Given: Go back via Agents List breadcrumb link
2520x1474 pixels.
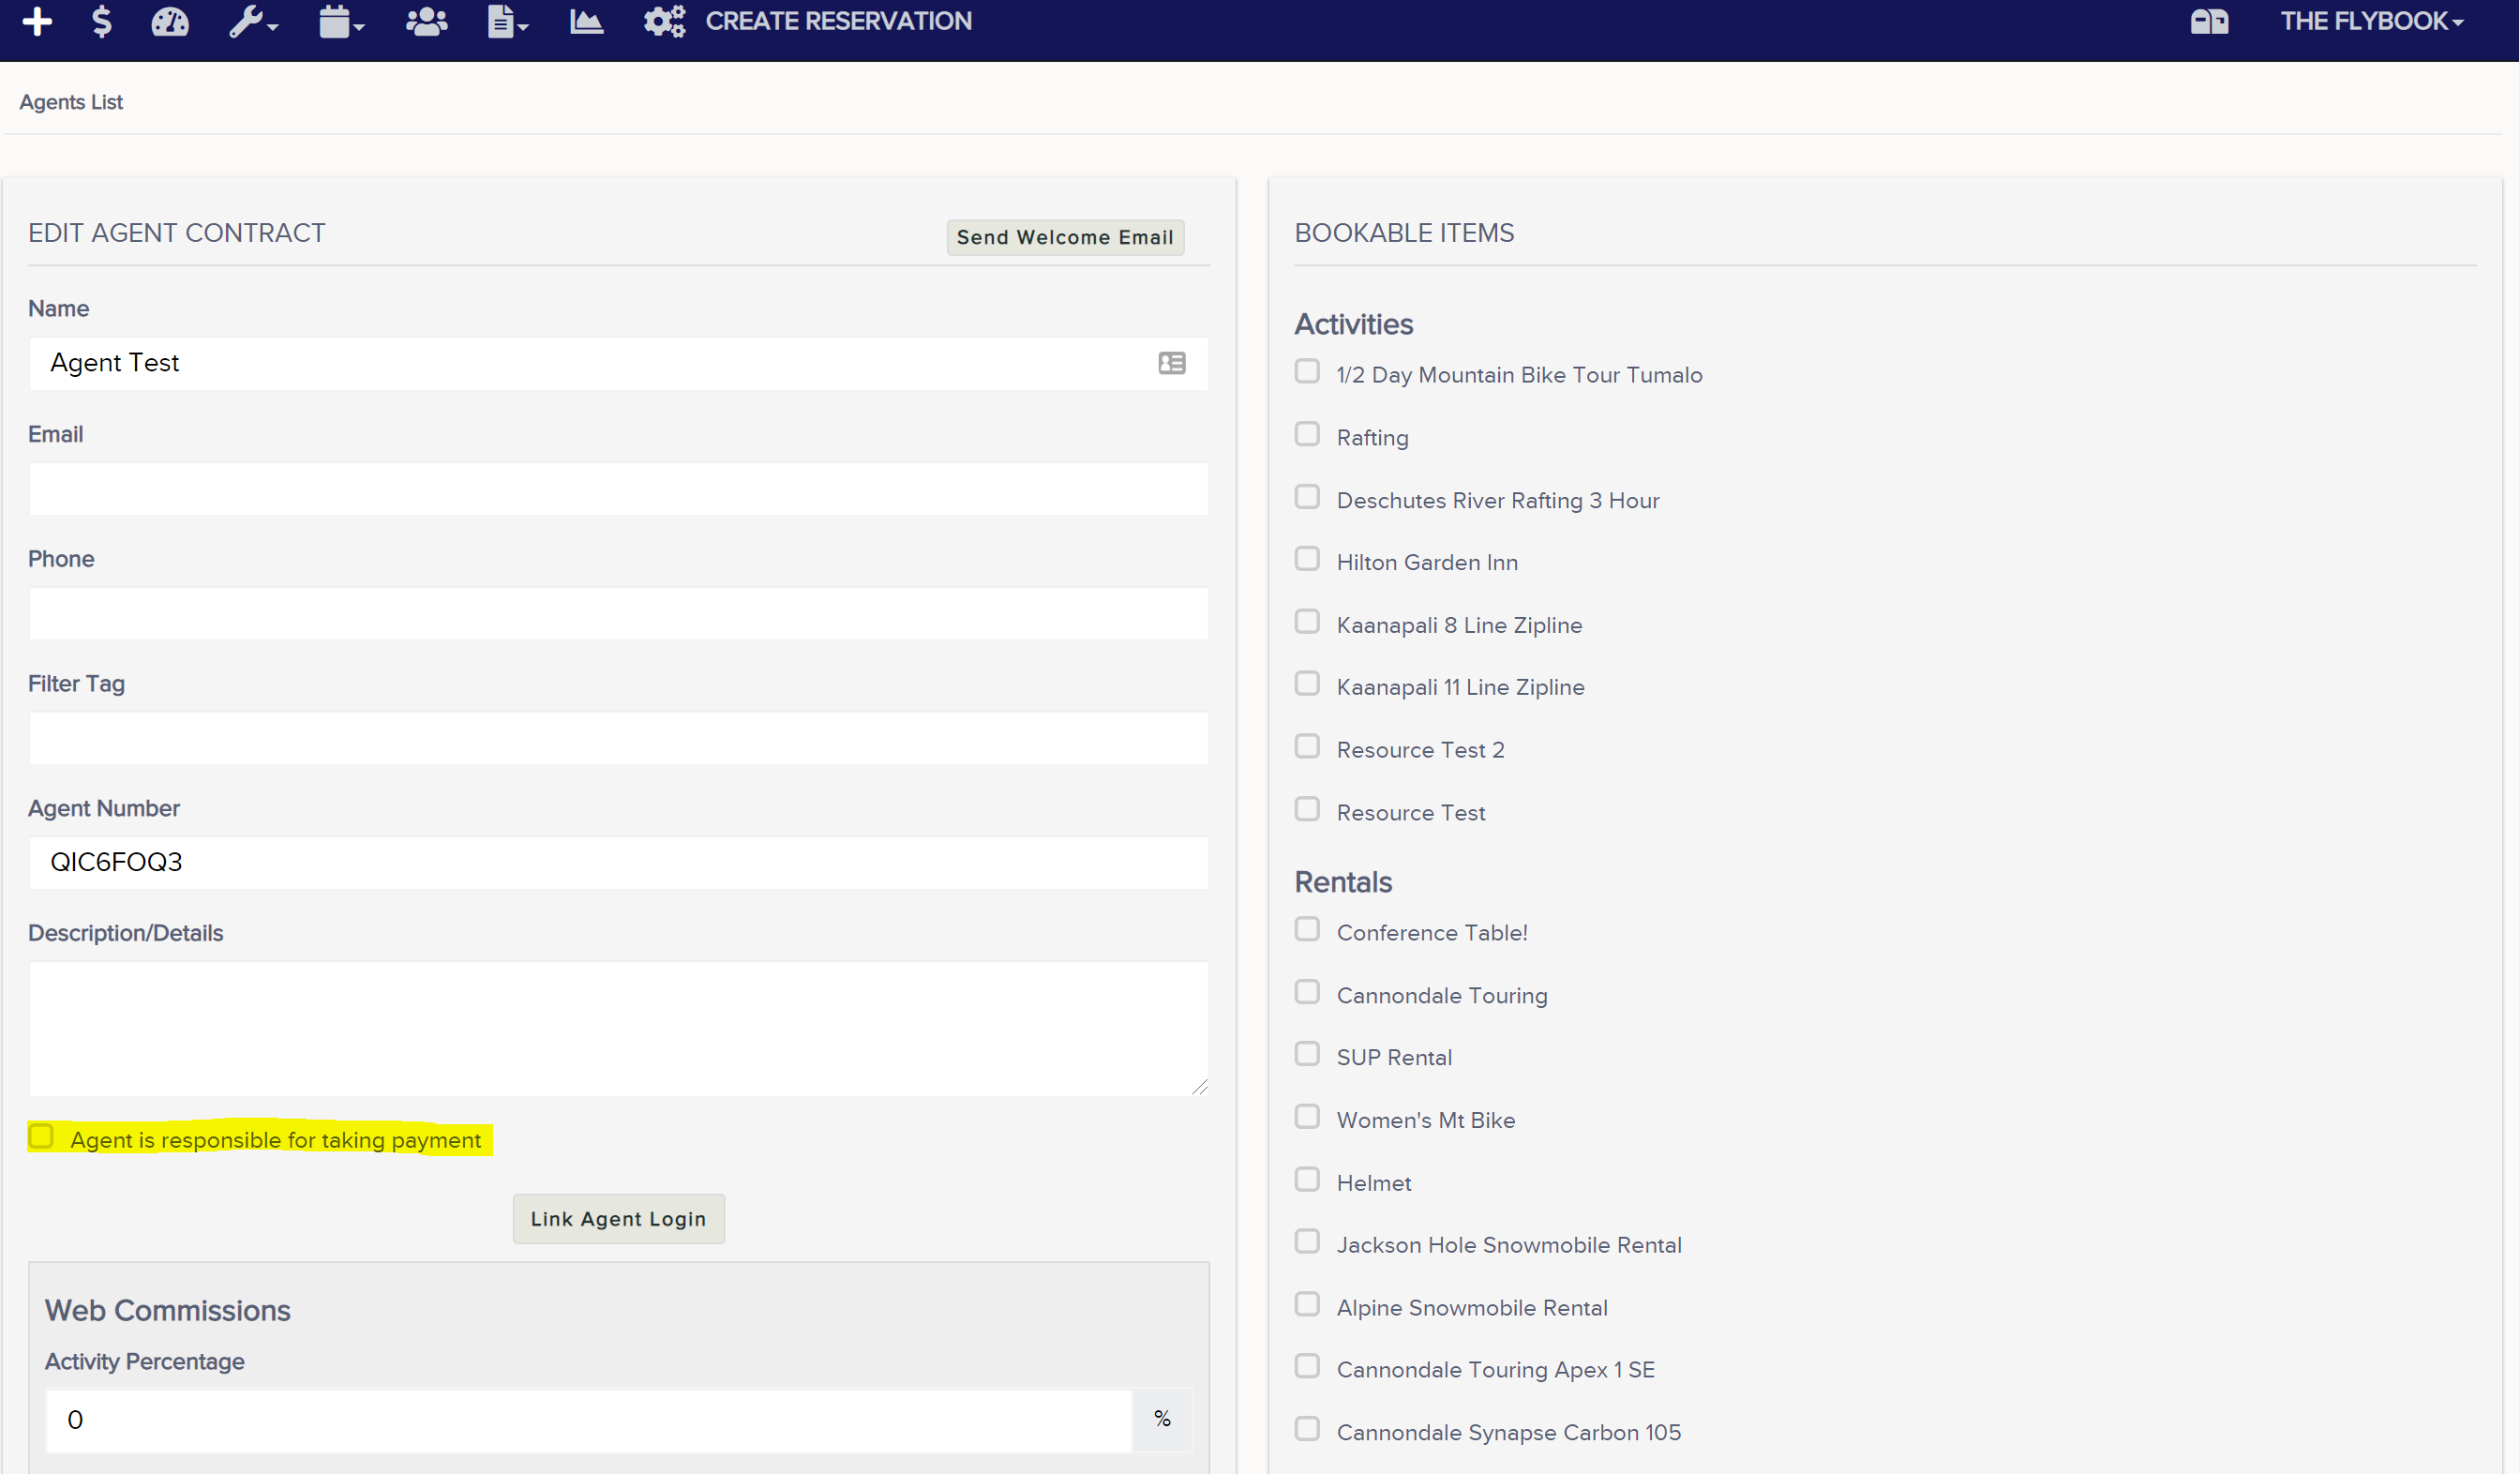Looking at the screenshot, I should pos(71,102).
